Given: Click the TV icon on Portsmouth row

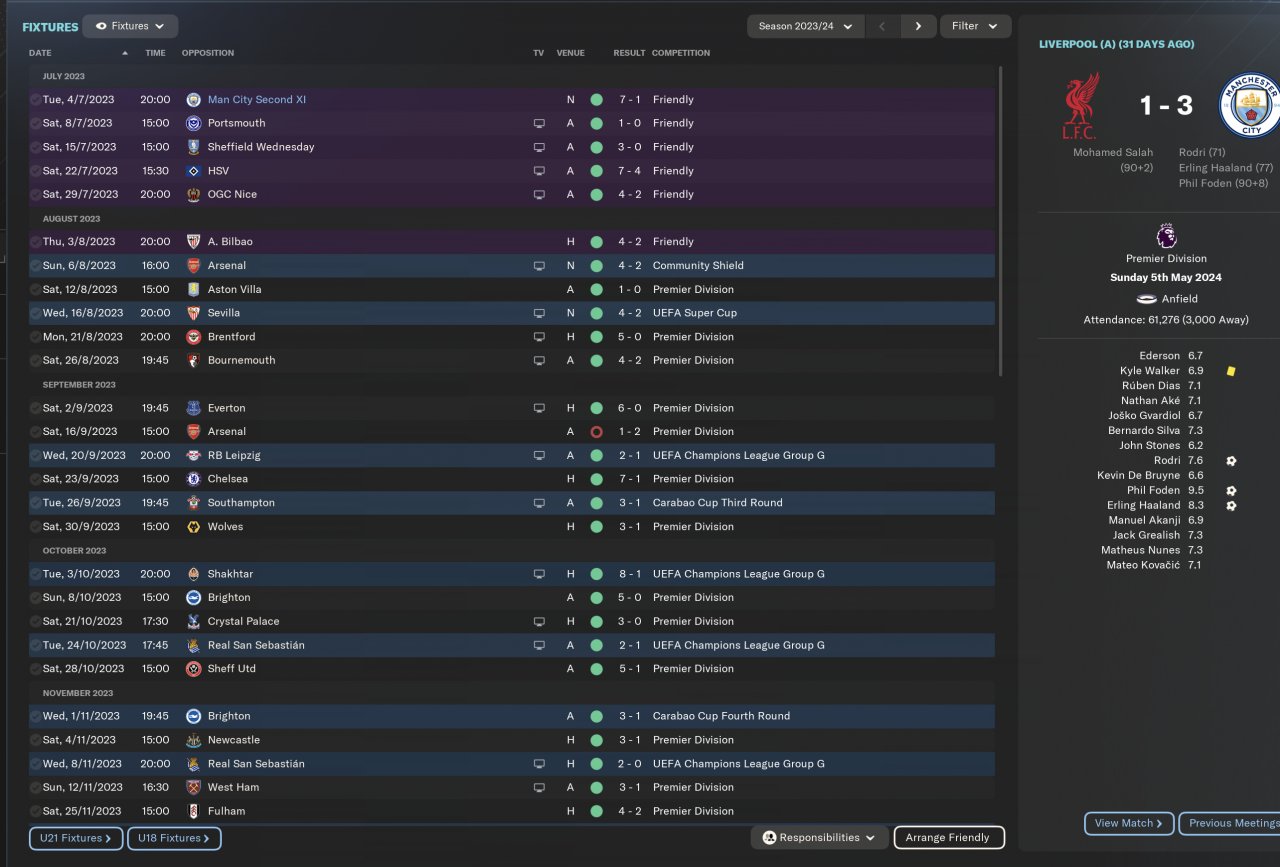Looking at the screenshot, I should point(539,123).
